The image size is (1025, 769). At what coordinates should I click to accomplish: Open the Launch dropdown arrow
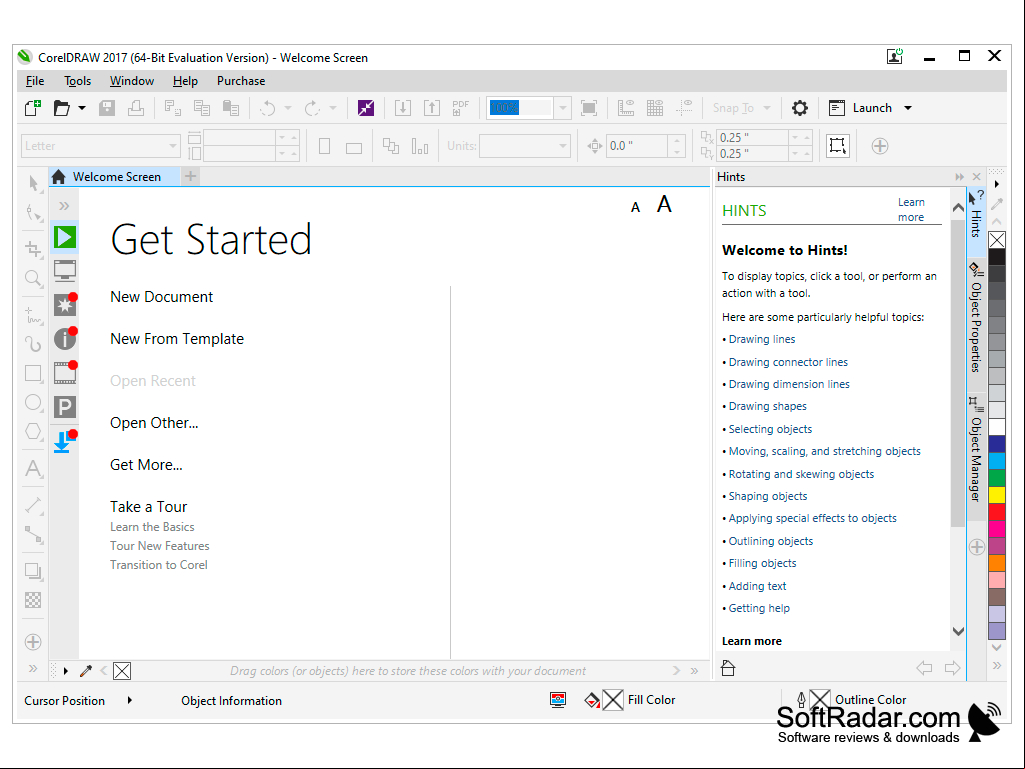pyautogui.click(x=908, y=108)
